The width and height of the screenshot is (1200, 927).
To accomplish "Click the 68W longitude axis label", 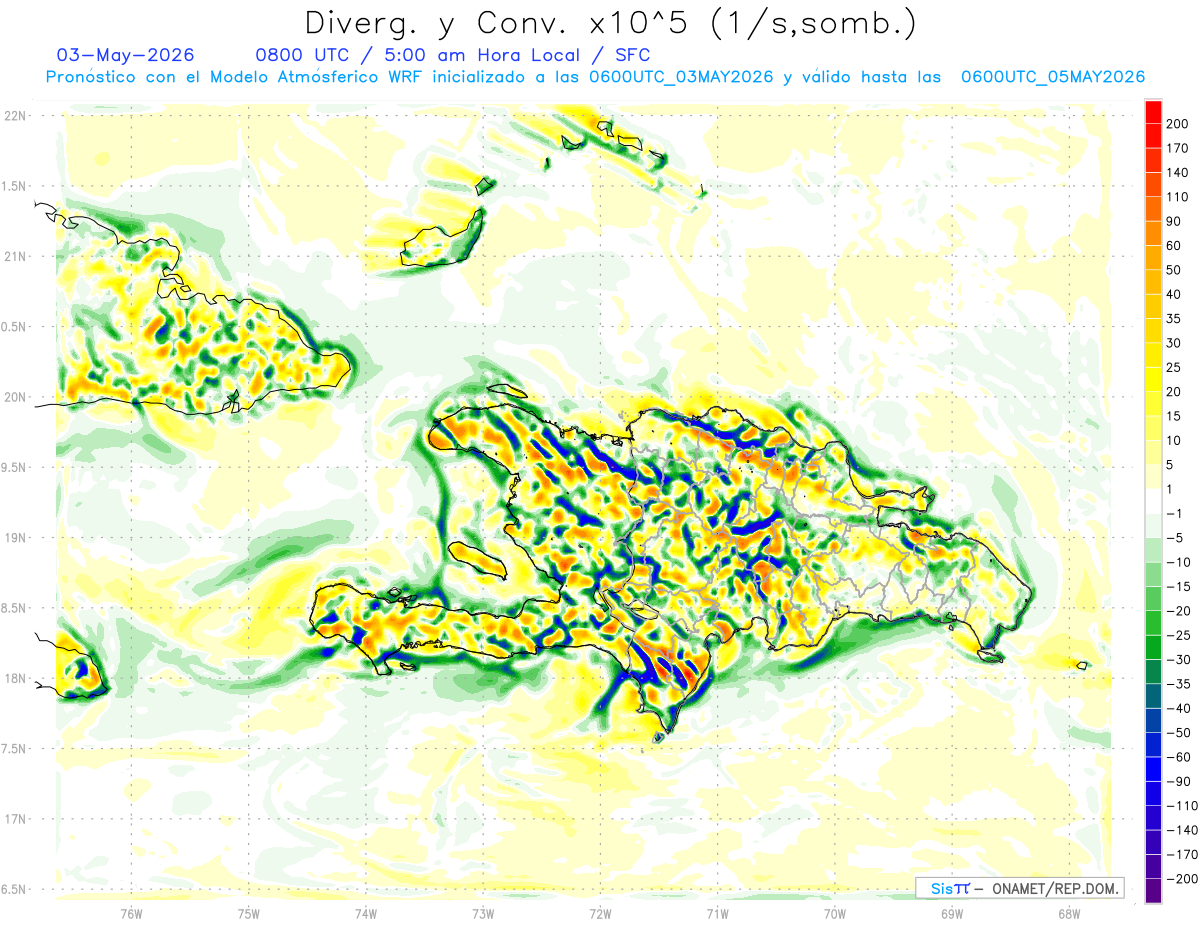I will [1068, 913].
